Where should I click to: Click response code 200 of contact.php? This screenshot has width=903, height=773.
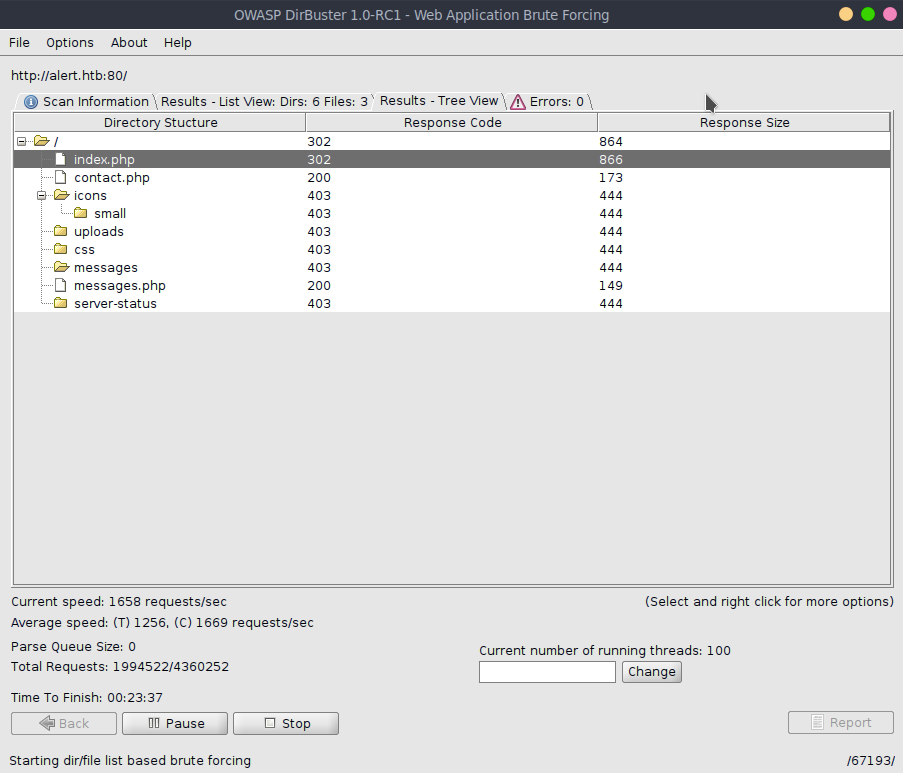pos(319,177)
